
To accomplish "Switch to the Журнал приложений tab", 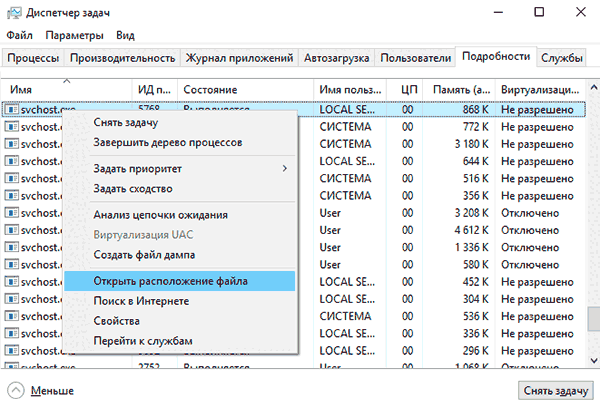I will pyautogui.click(x=239, y=58).
